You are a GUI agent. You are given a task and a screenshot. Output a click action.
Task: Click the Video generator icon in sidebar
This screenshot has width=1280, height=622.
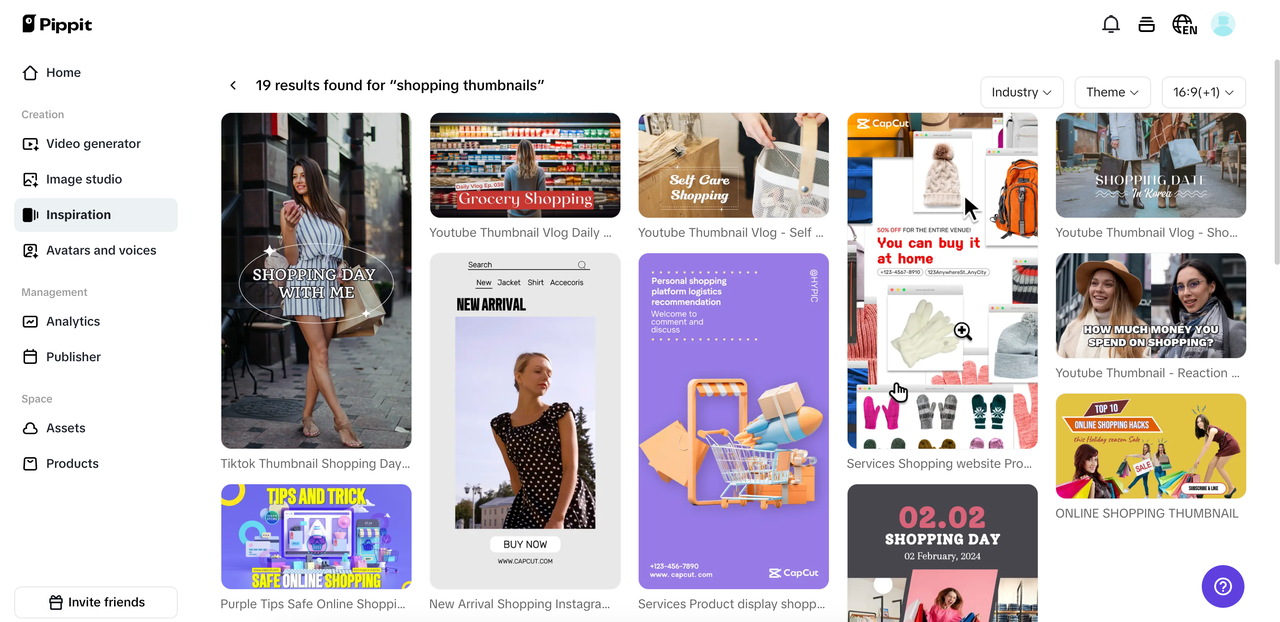pyautogui.click(x=30, y=144)
